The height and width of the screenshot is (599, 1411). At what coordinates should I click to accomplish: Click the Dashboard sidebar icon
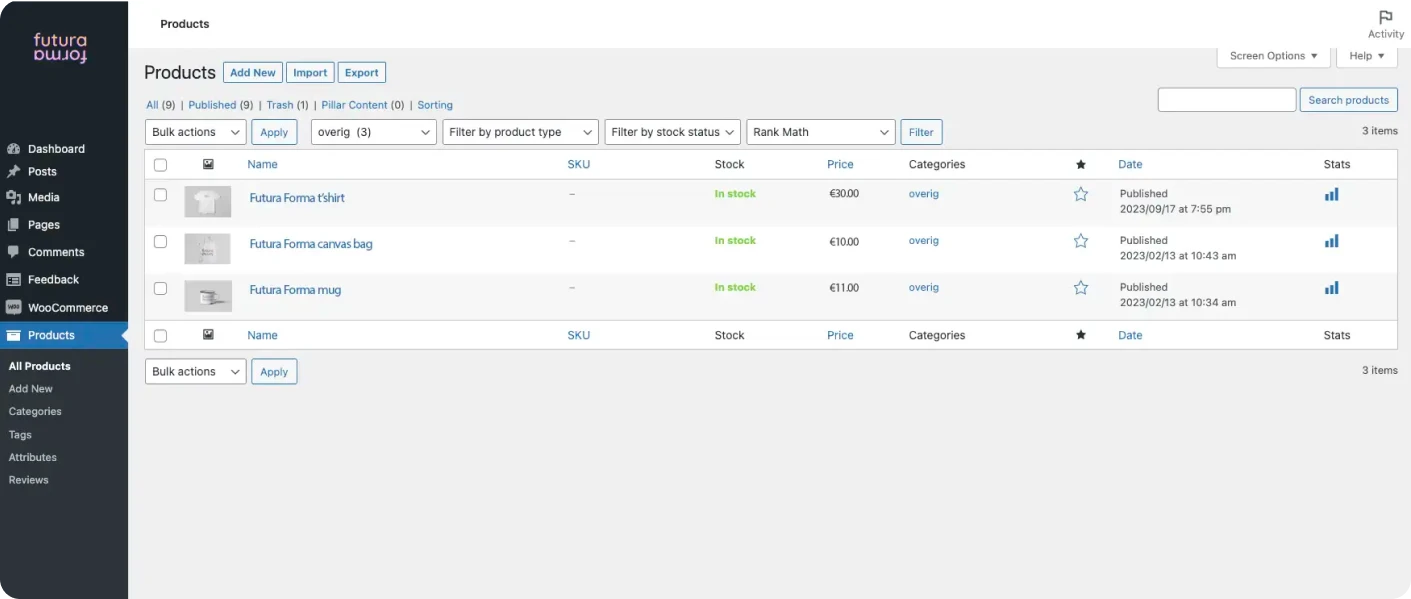(x=13, y=149)
